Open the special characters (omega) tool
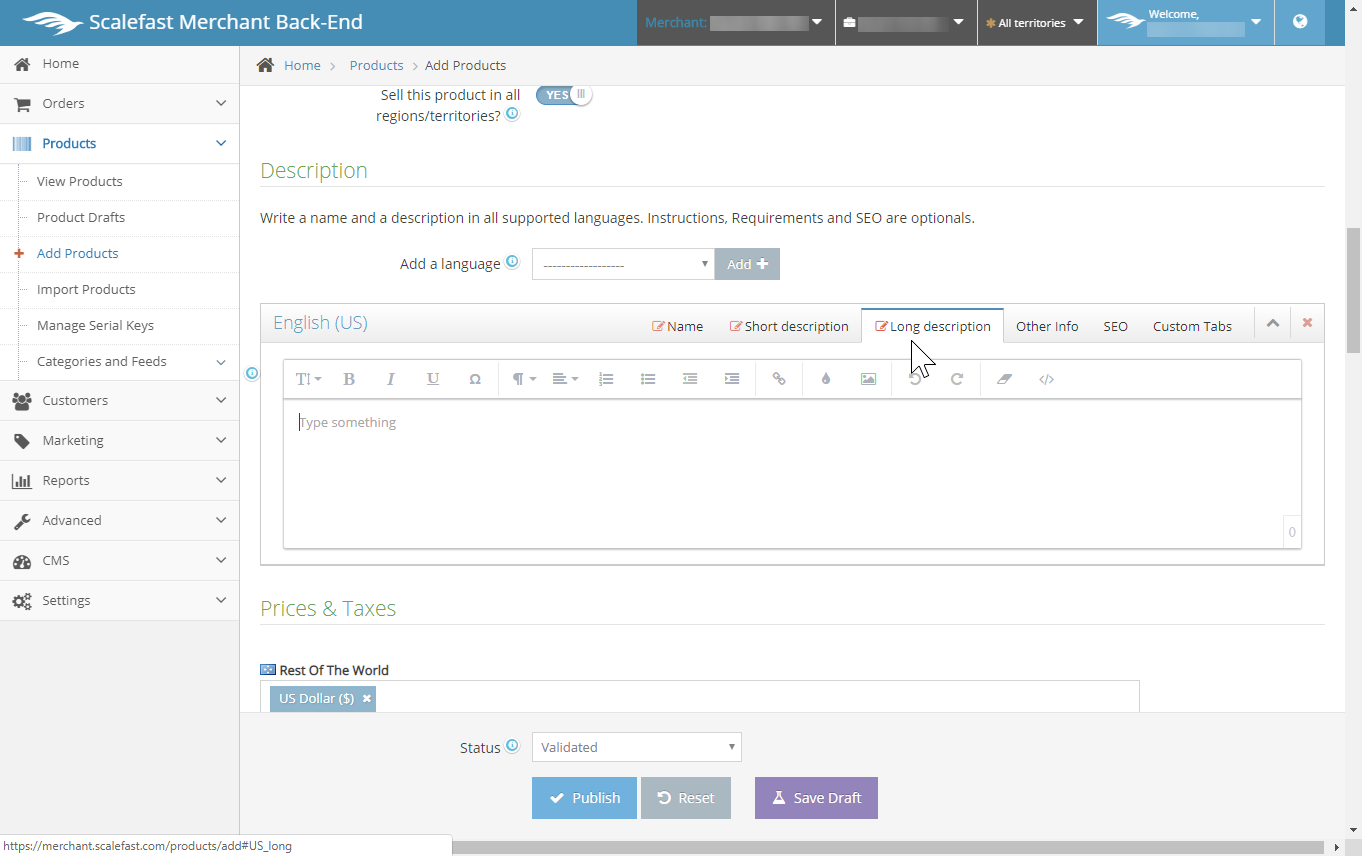 (475, 379)
